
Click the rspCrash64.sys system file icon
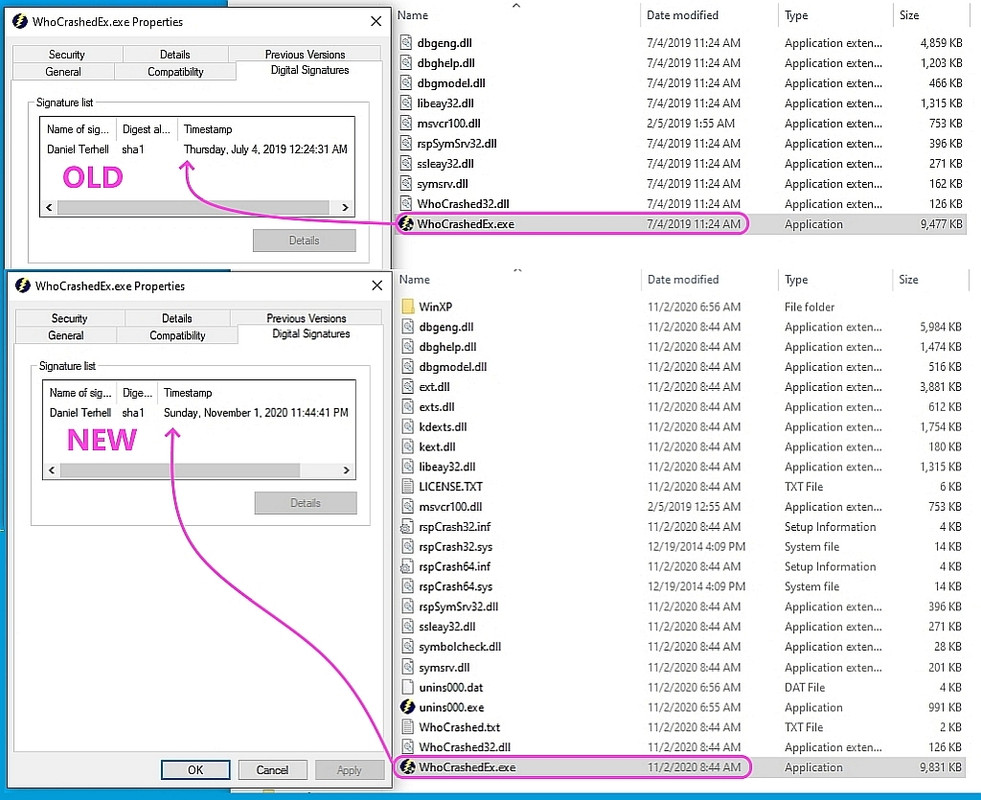[x=408, y=586]
